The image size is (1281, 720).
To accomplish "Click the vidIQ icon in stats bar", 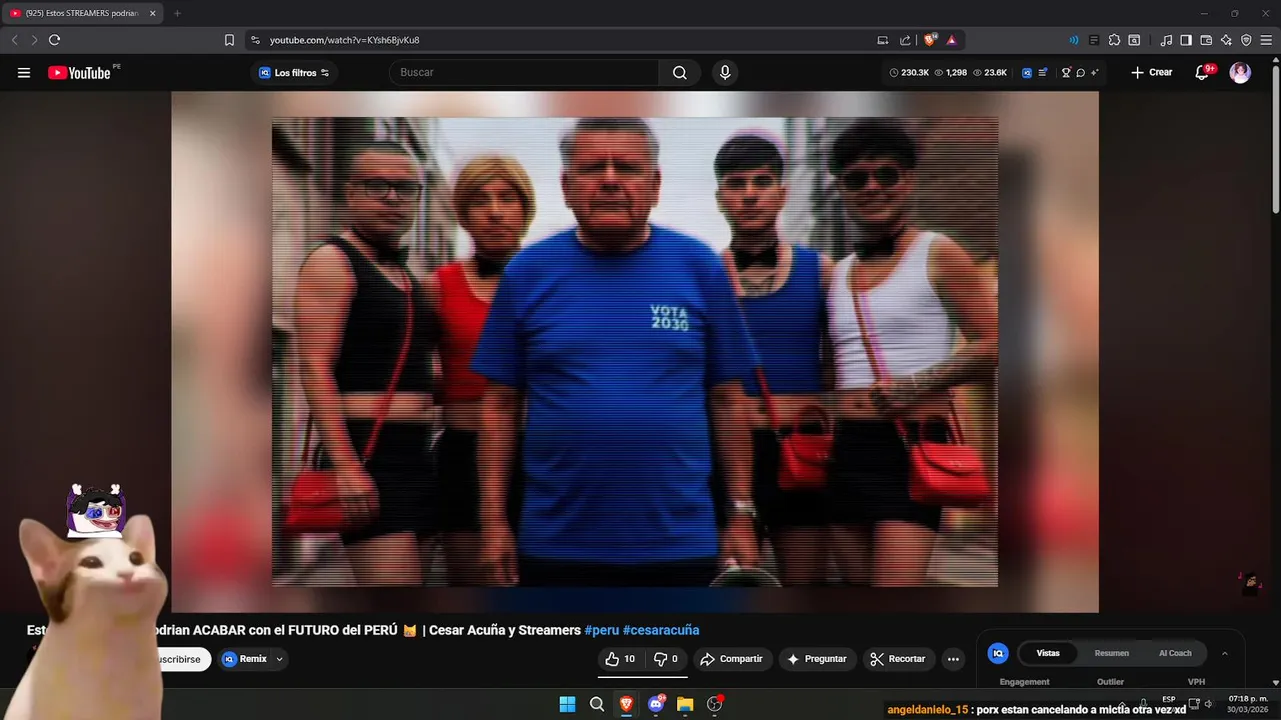I will click(1028, 72).
